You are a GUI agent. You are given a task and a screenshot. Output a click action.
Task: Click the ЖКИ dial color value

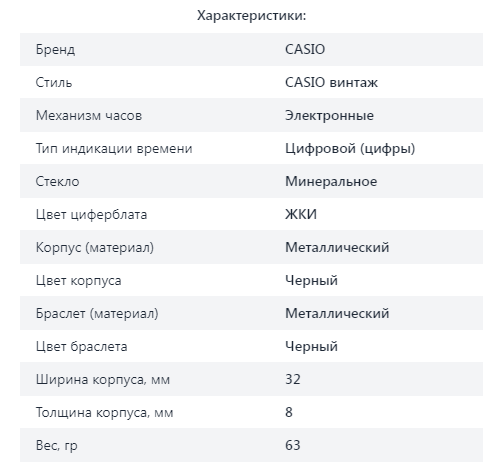point(301,214)
